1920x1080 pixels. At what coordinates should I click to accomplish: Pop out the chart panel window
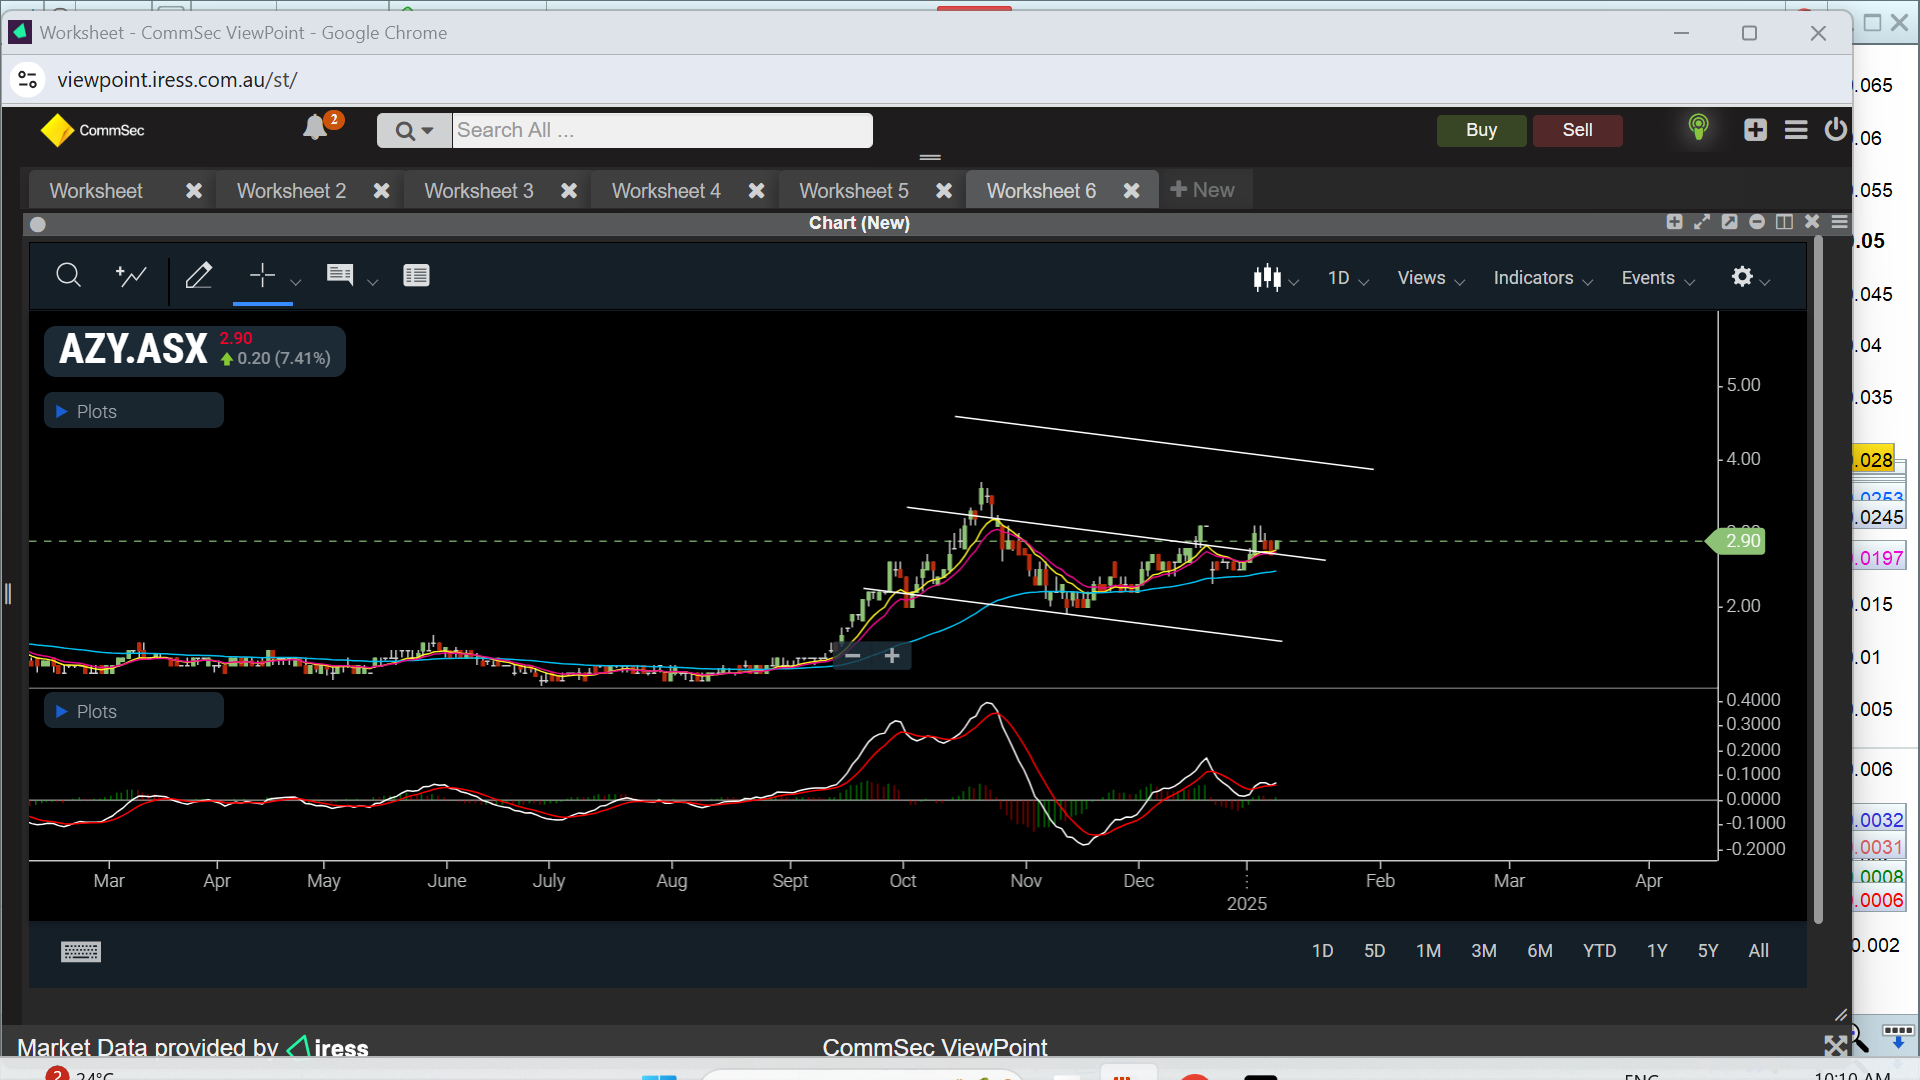coord(1729,222)
